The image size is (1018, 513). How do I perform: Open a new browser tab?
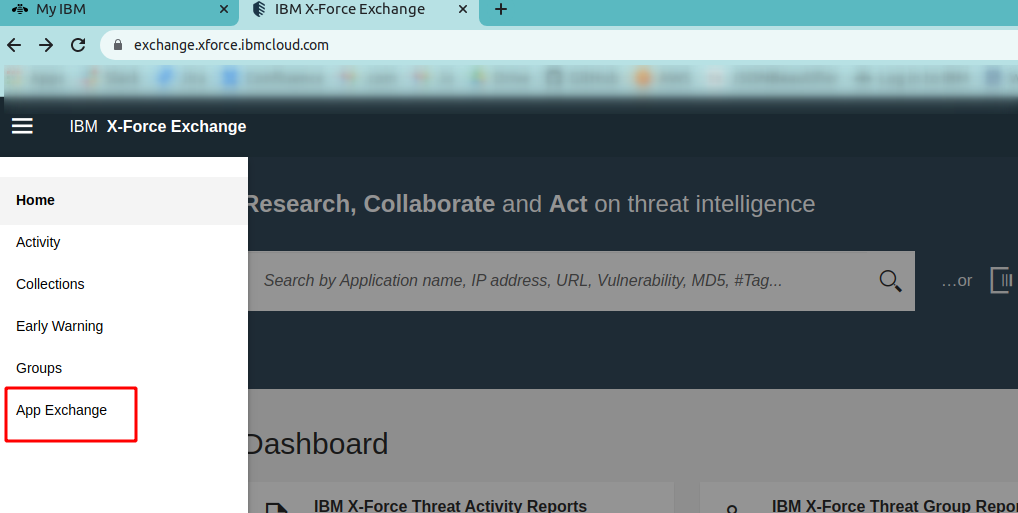501,9
